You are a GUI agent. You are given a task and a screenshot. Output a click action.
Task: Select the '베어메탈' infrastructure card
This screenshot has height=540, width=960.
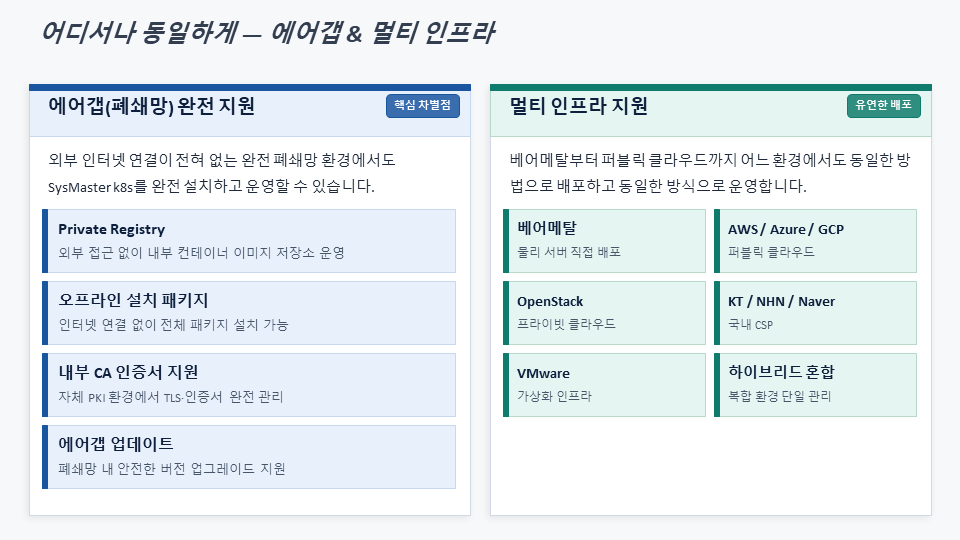604,241
